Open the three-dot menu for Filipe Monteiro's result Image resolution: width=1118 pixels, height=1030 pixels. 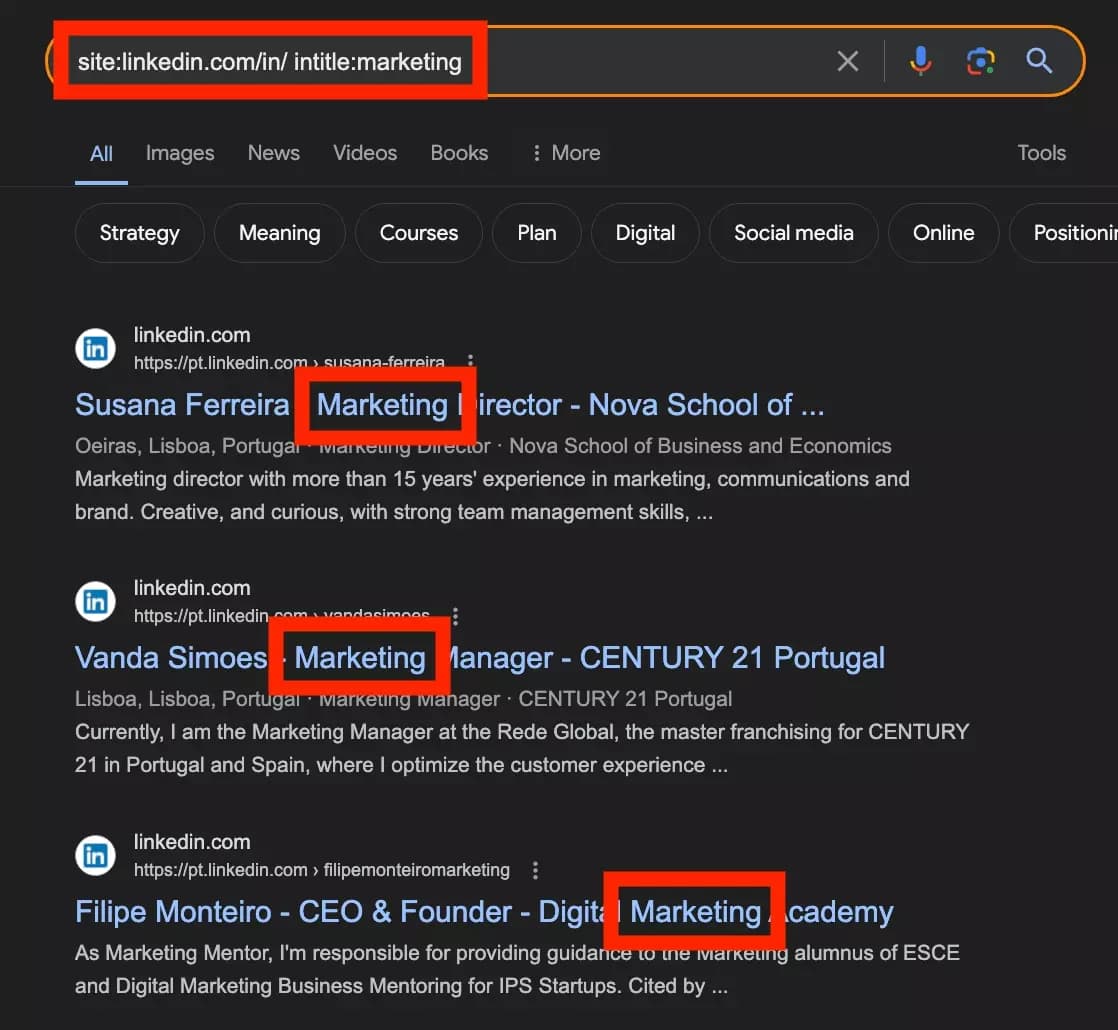point(535,870)
